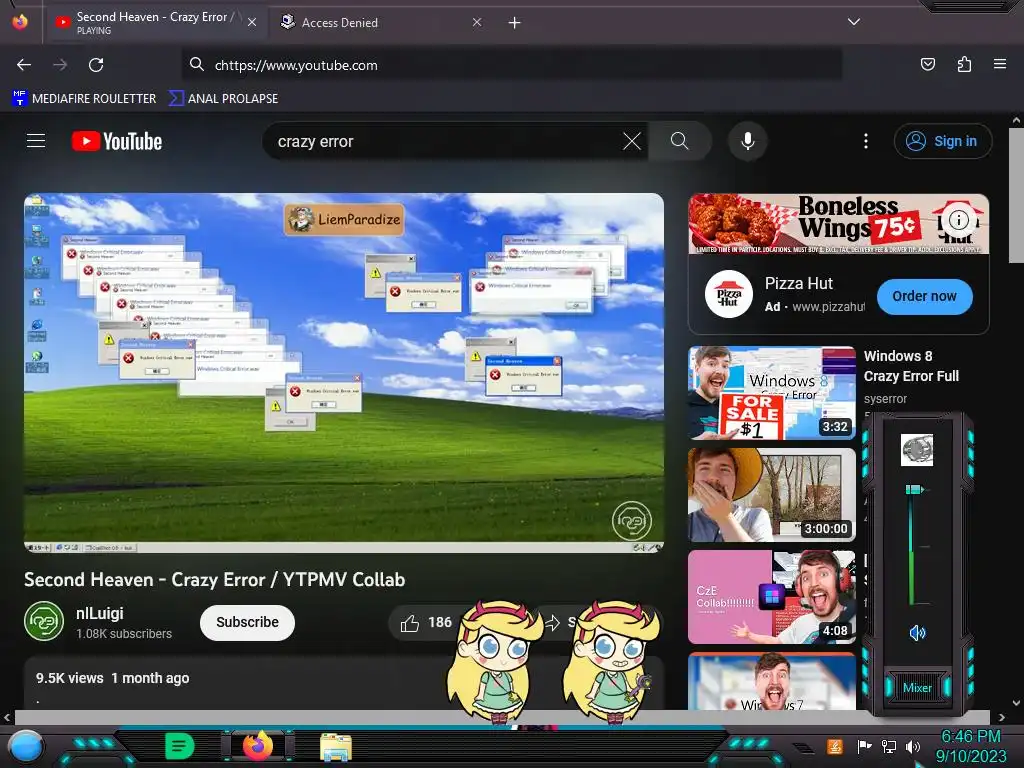Screen dimensions: 1024x768
Task: Subscribe to nlLuigi channel
Action: 247,622
